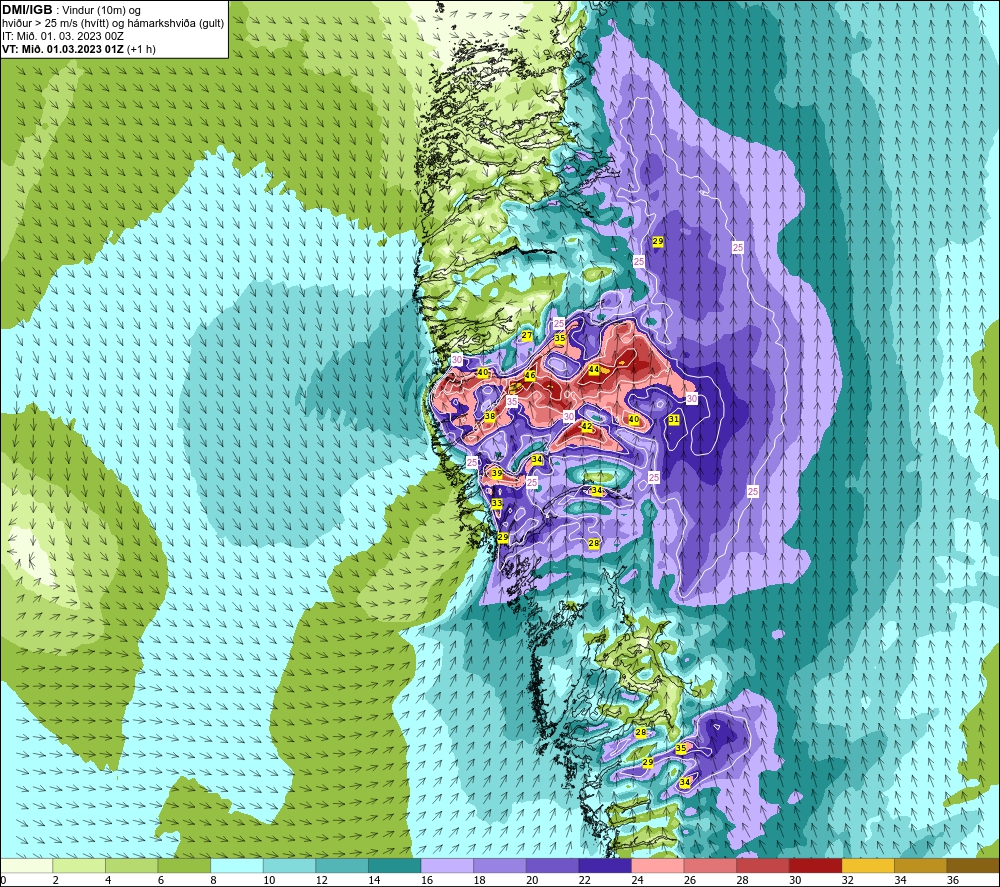
Task: Select the 8–10 m/s light cyan legend swatch
Action: pyautogui.click(x=237, y=865)
